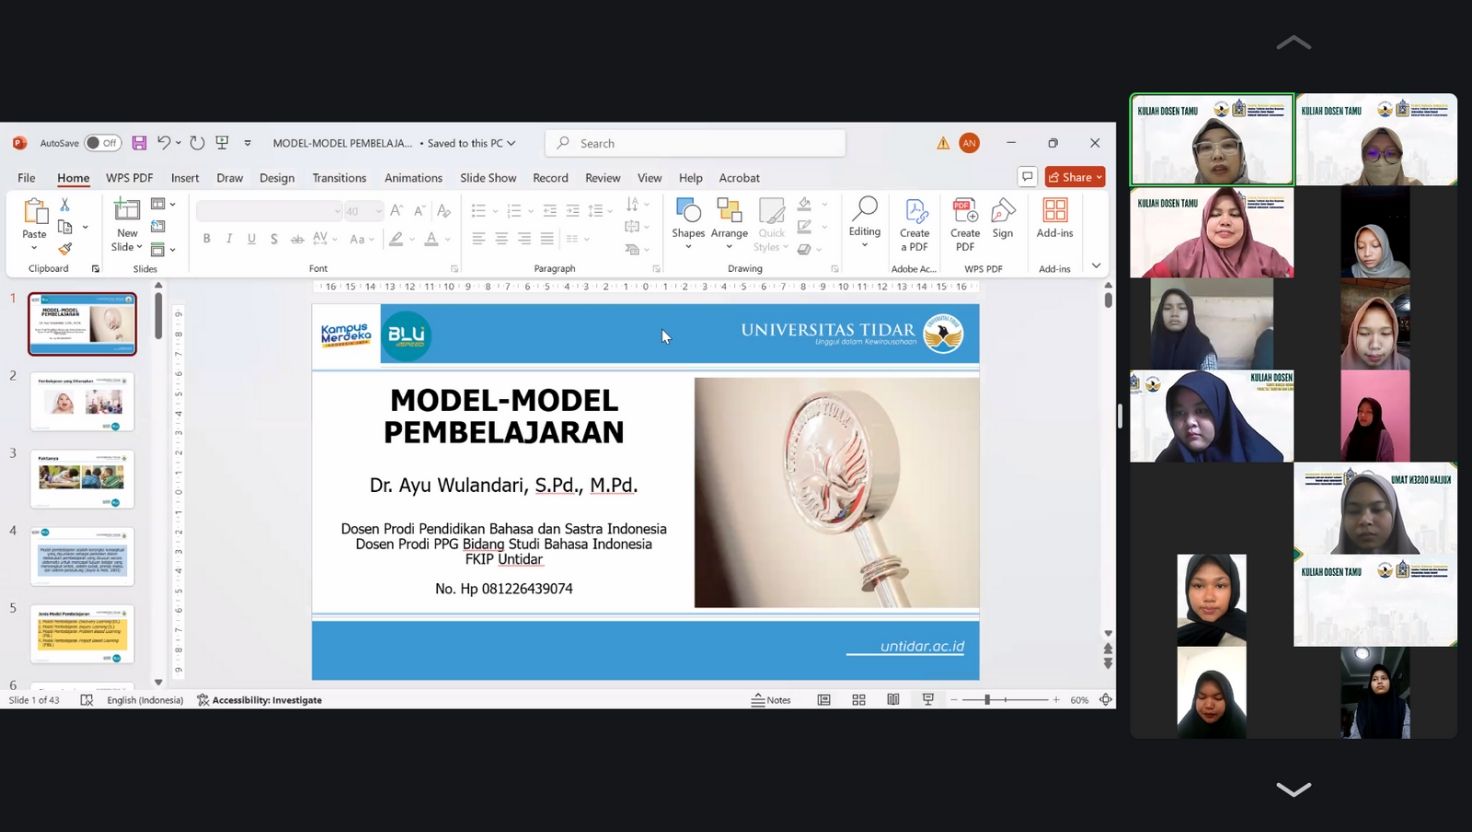Open the Arrange menu
Viewport: 1472px width, 832px height.
click(x=729, y=223)
